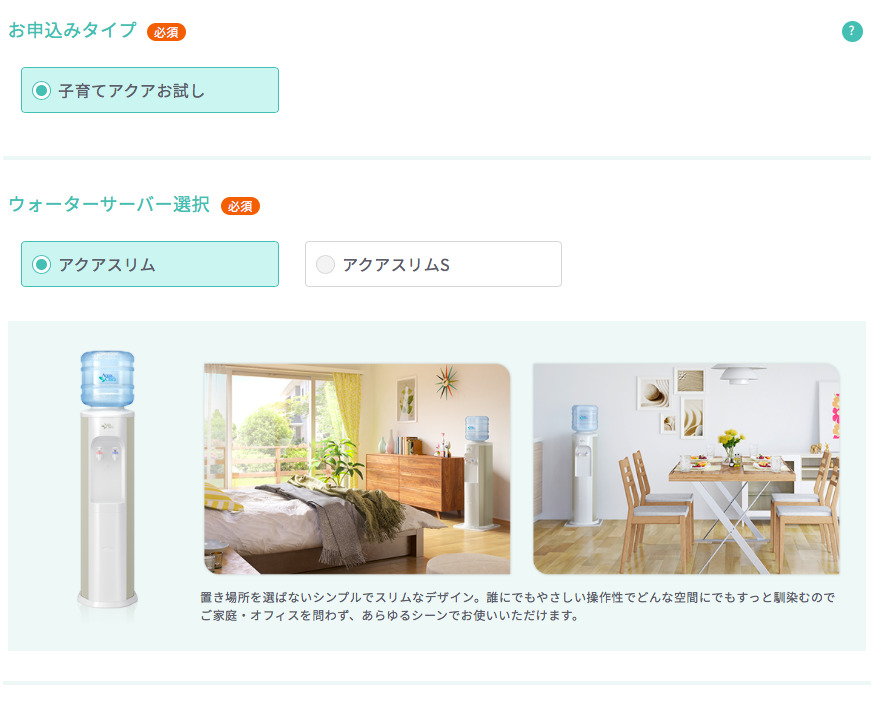Click the 子育てアクアお試し label text

click(131, 91)
